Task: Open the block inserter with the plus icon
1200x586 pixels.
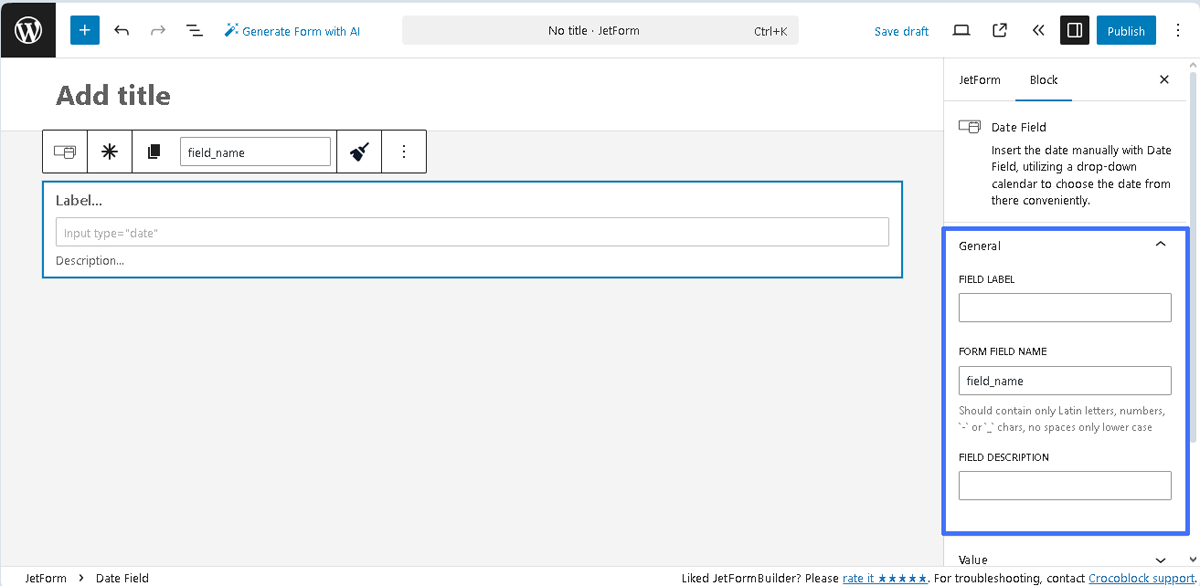Action: coord(84,30)
